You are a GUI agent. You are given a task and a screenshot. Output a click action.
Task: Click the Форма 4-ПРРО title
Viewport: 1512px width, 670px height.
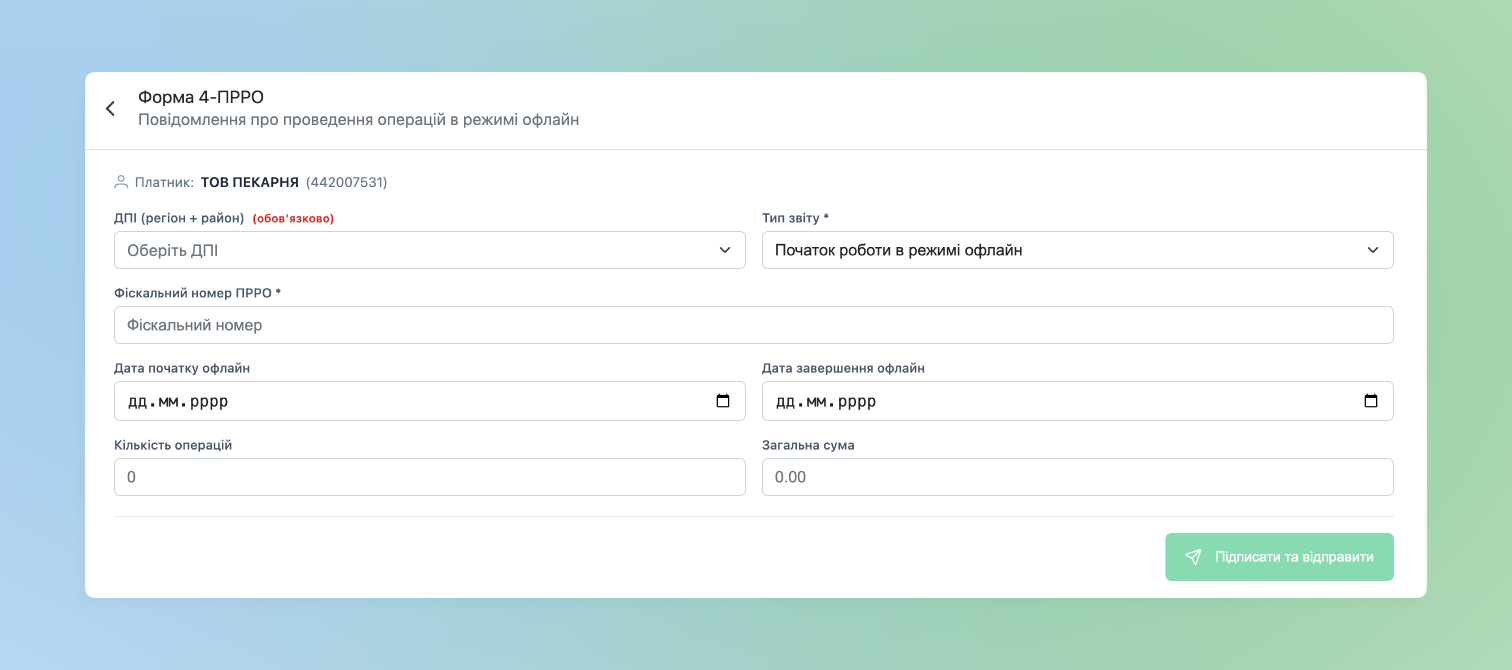click(201, 97)
